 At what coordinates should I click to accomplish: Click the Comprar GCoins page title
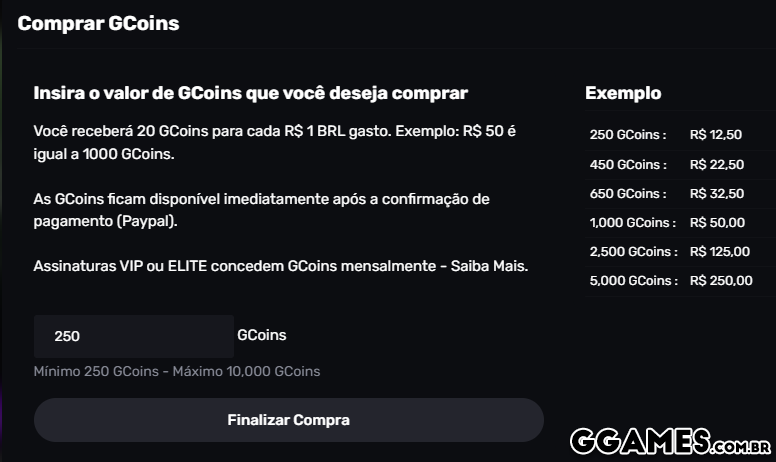coord(98,23)
